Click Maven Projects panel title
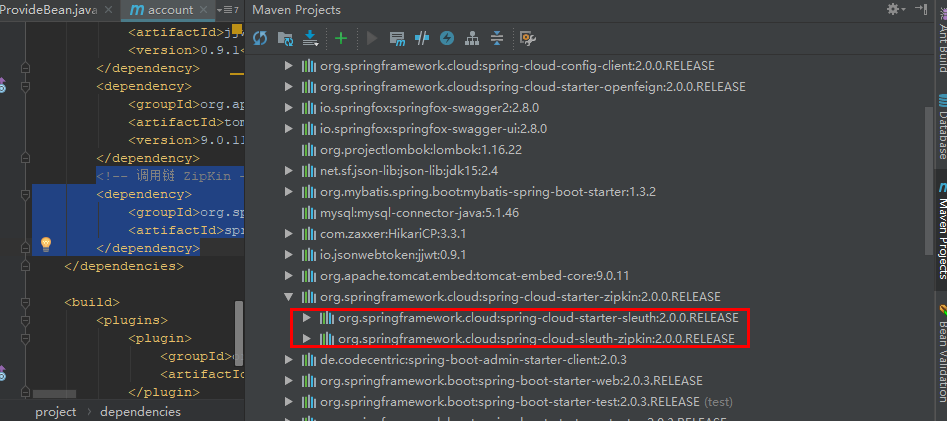The height and width of the screenshot is (421, 947). pyautogui.click(x=297, y=10)
